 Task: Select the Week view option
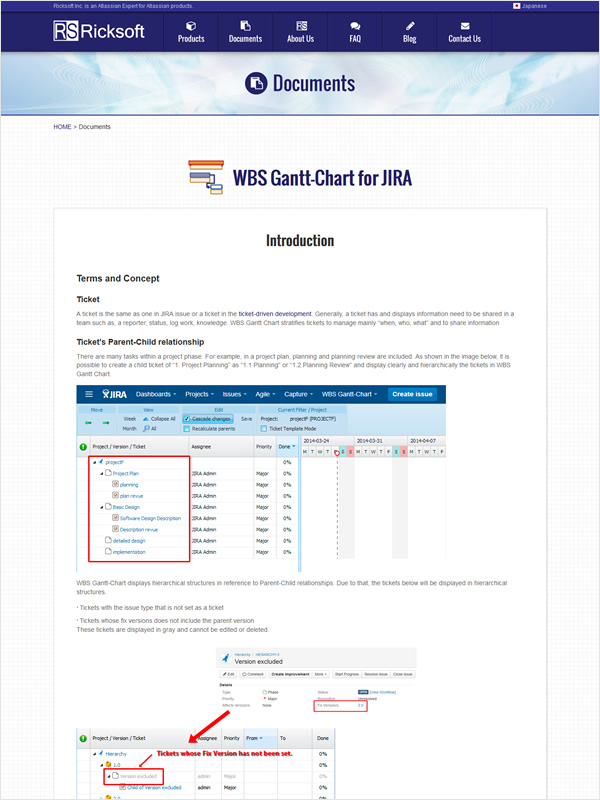[130, 419]
